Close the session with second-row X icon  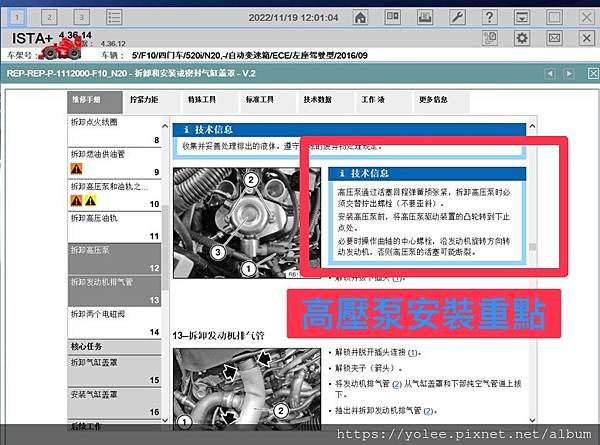587,38
